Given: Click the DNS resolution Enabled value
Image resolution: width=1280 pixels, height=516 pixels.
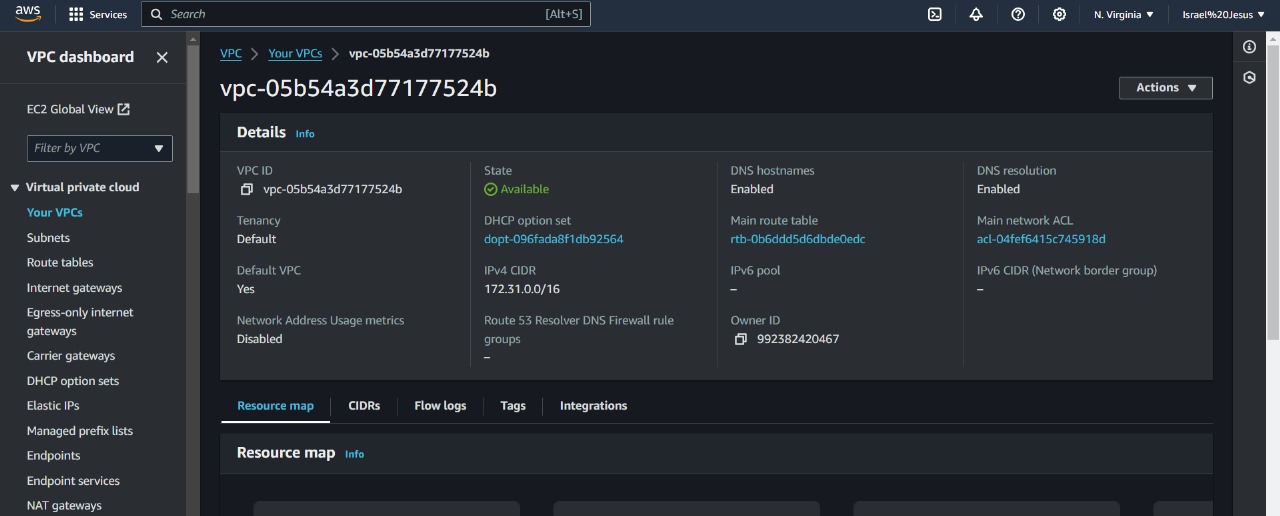Looking at the screenshot, I should [999, 189].
